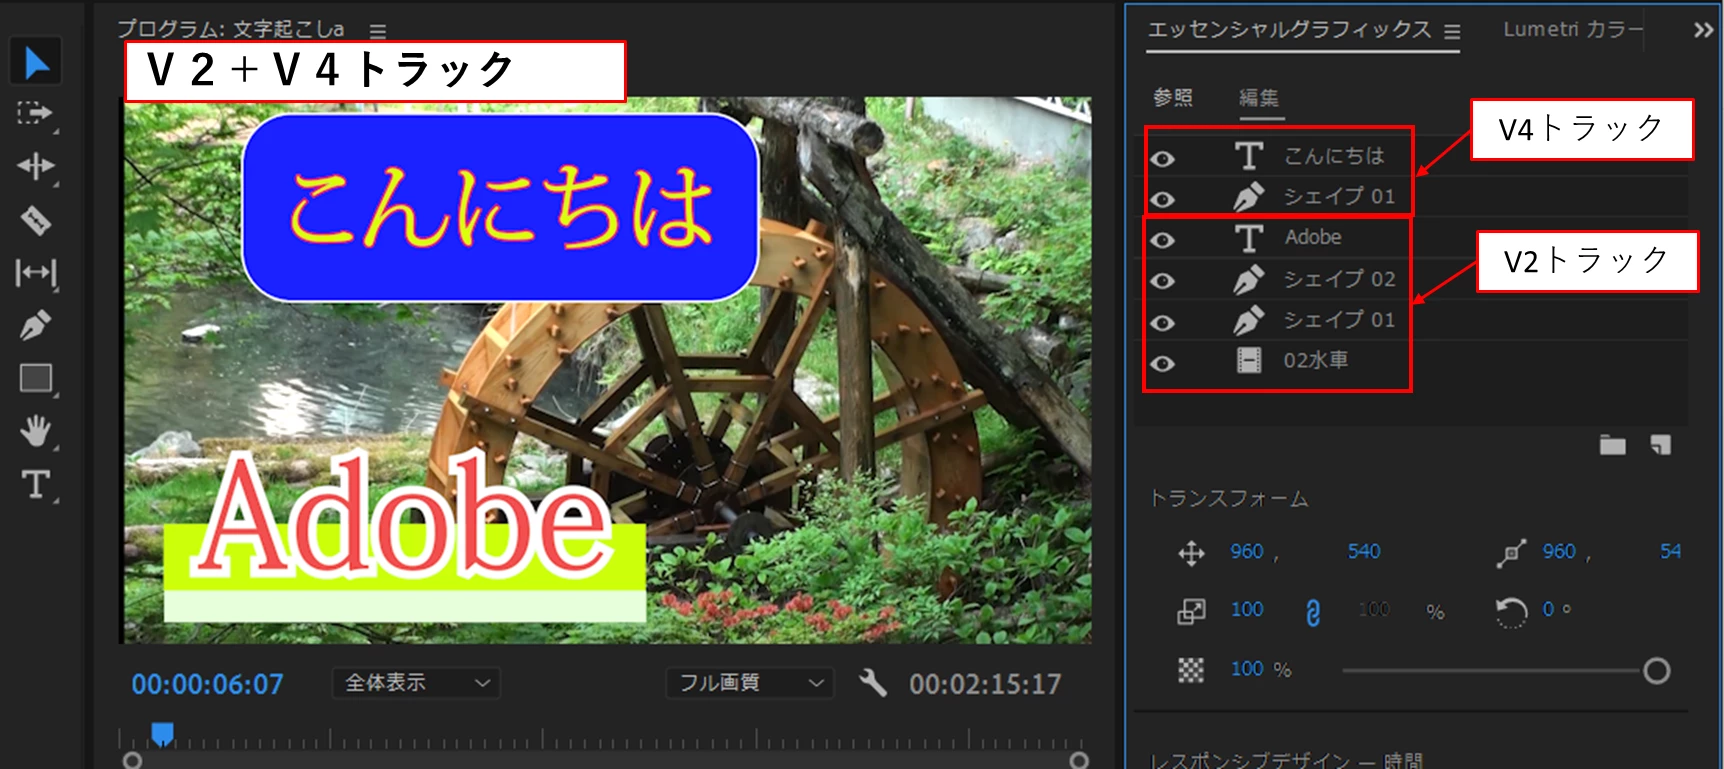Image resolution: width=1724 pixels, height=769 pixels.
Task: Switch to the 編集 tab
Action: click(1259, 97)
